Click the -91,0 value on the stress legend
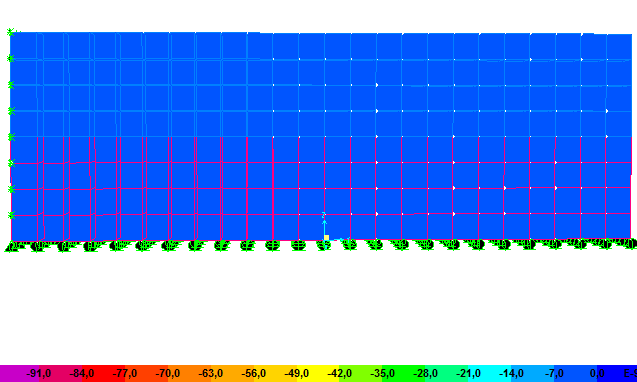 (39, 373)
